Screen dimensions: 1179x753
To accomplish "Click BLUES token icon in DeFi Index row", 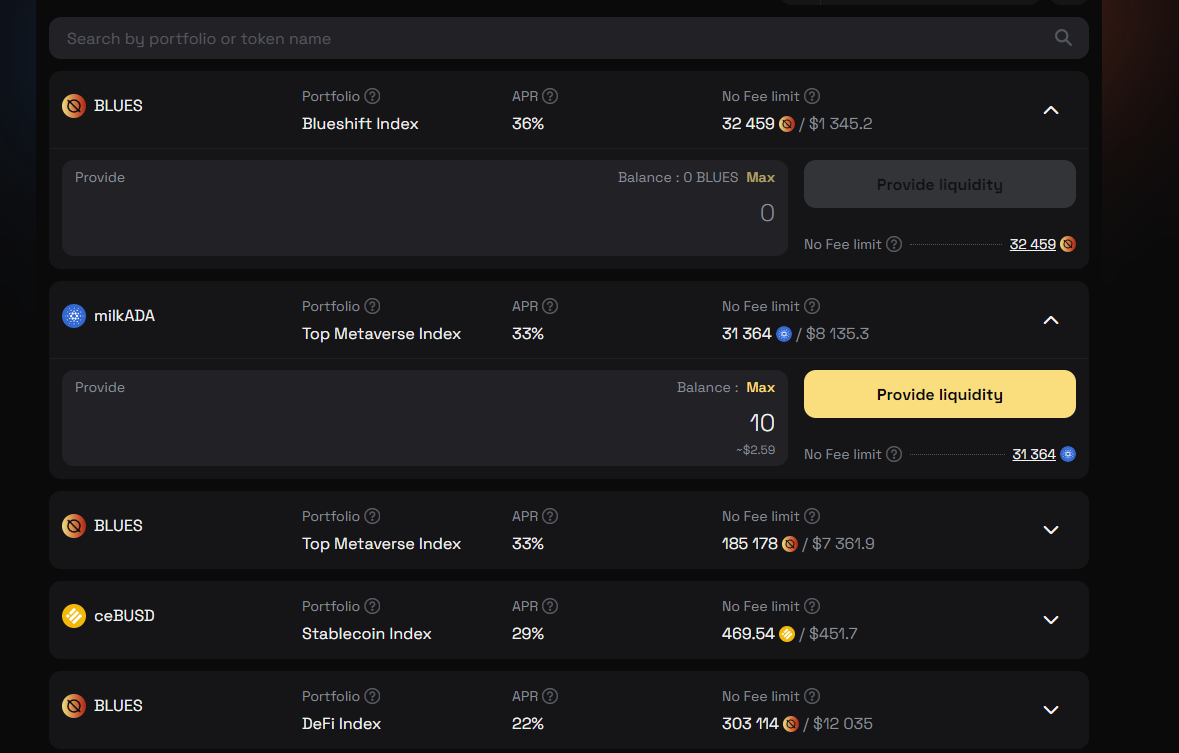I will pos(74,706).
